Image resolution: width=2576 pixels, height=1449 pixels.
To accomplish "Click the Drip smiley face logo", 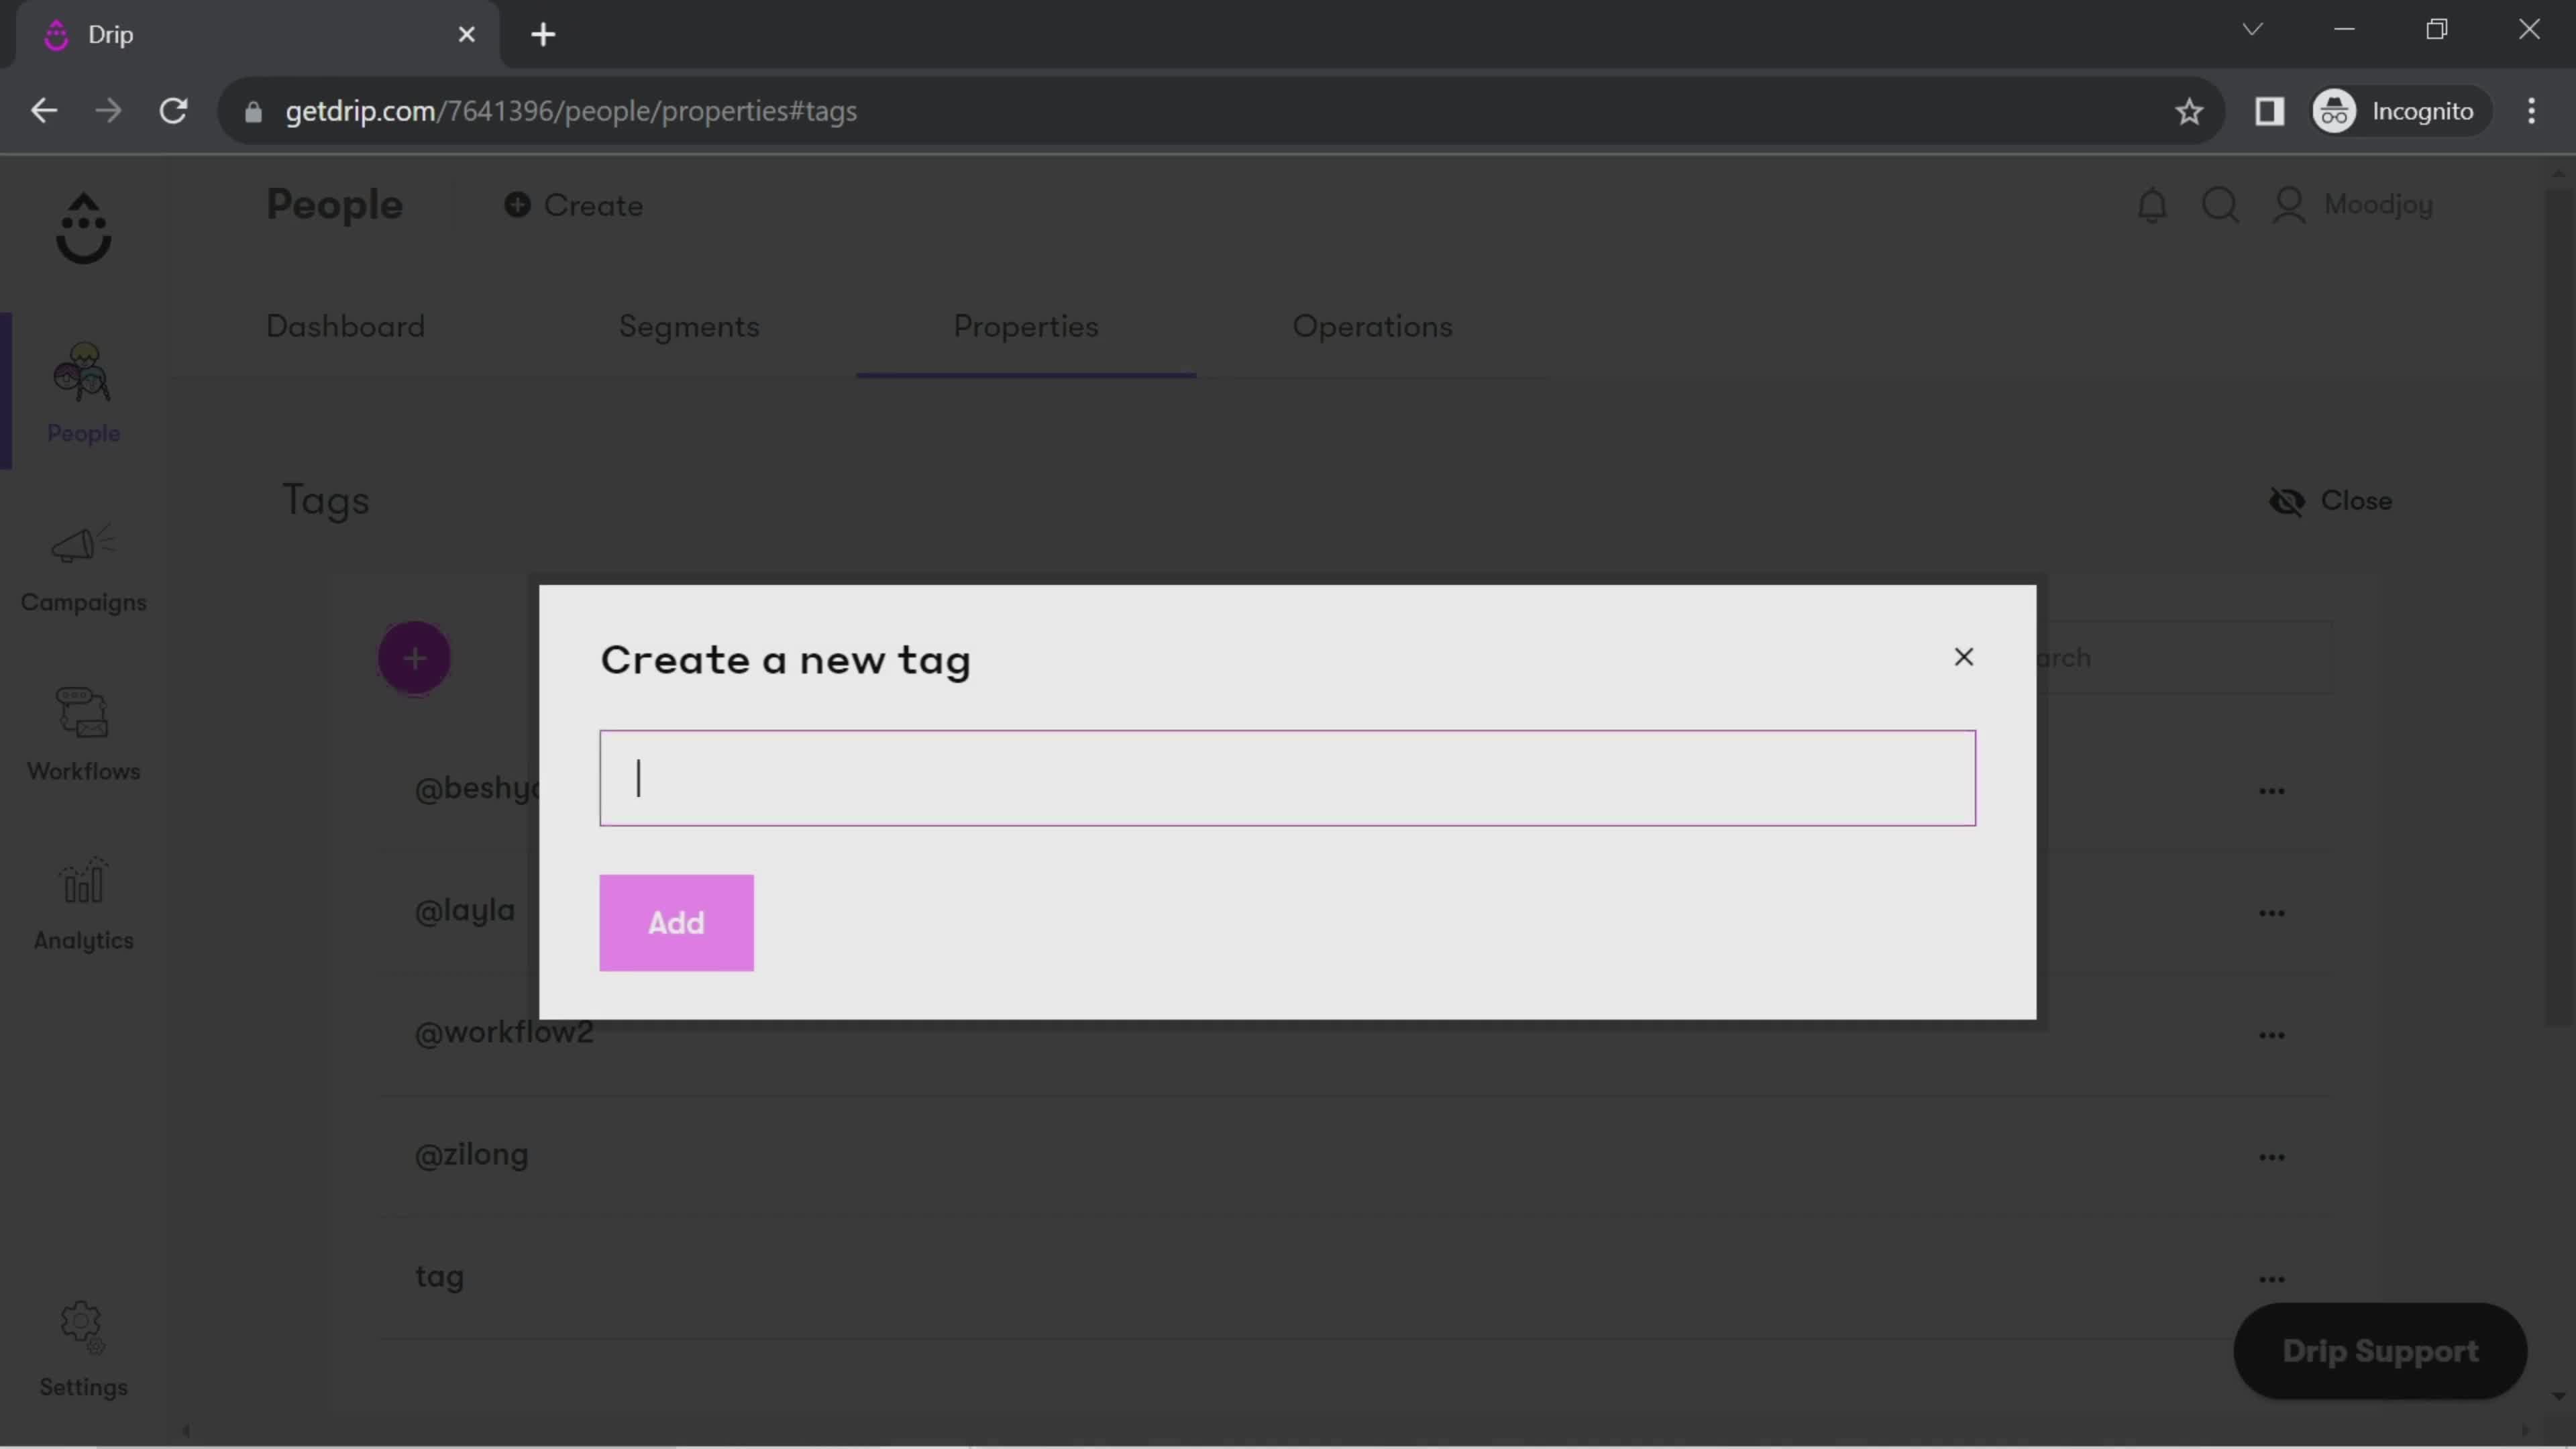I will pyautogui.click(x=83, y=227).
